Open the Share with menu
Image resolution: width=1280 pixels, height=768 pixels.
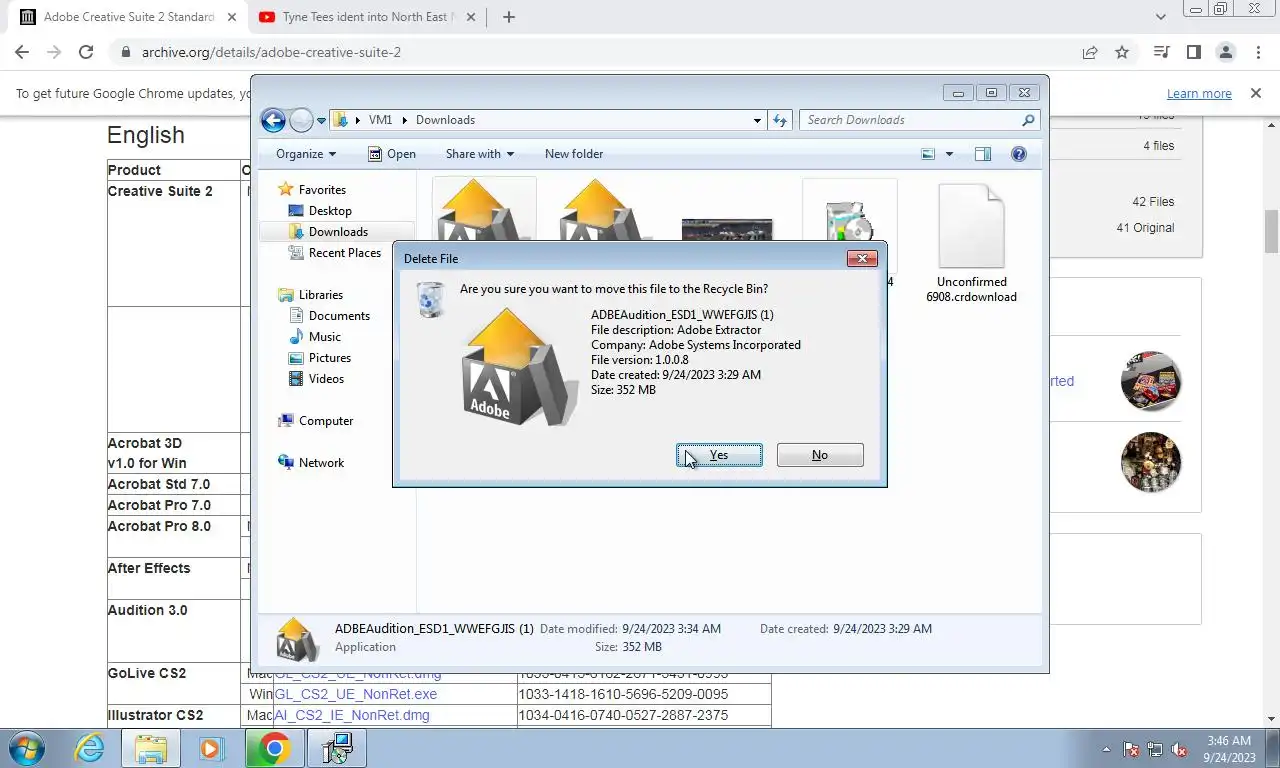pyautogui.click(x=480, y=154)
